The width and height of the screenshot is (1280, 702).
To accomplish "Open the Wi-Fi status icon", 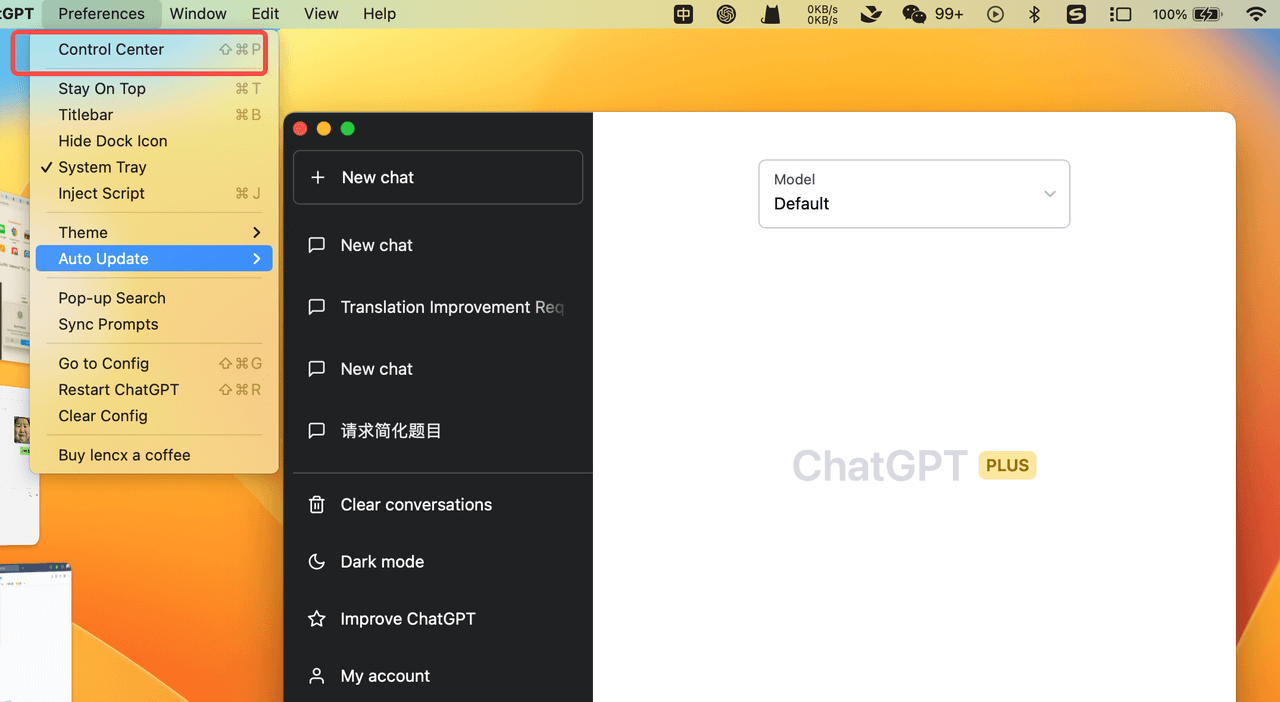I will tap(1256, 14).
